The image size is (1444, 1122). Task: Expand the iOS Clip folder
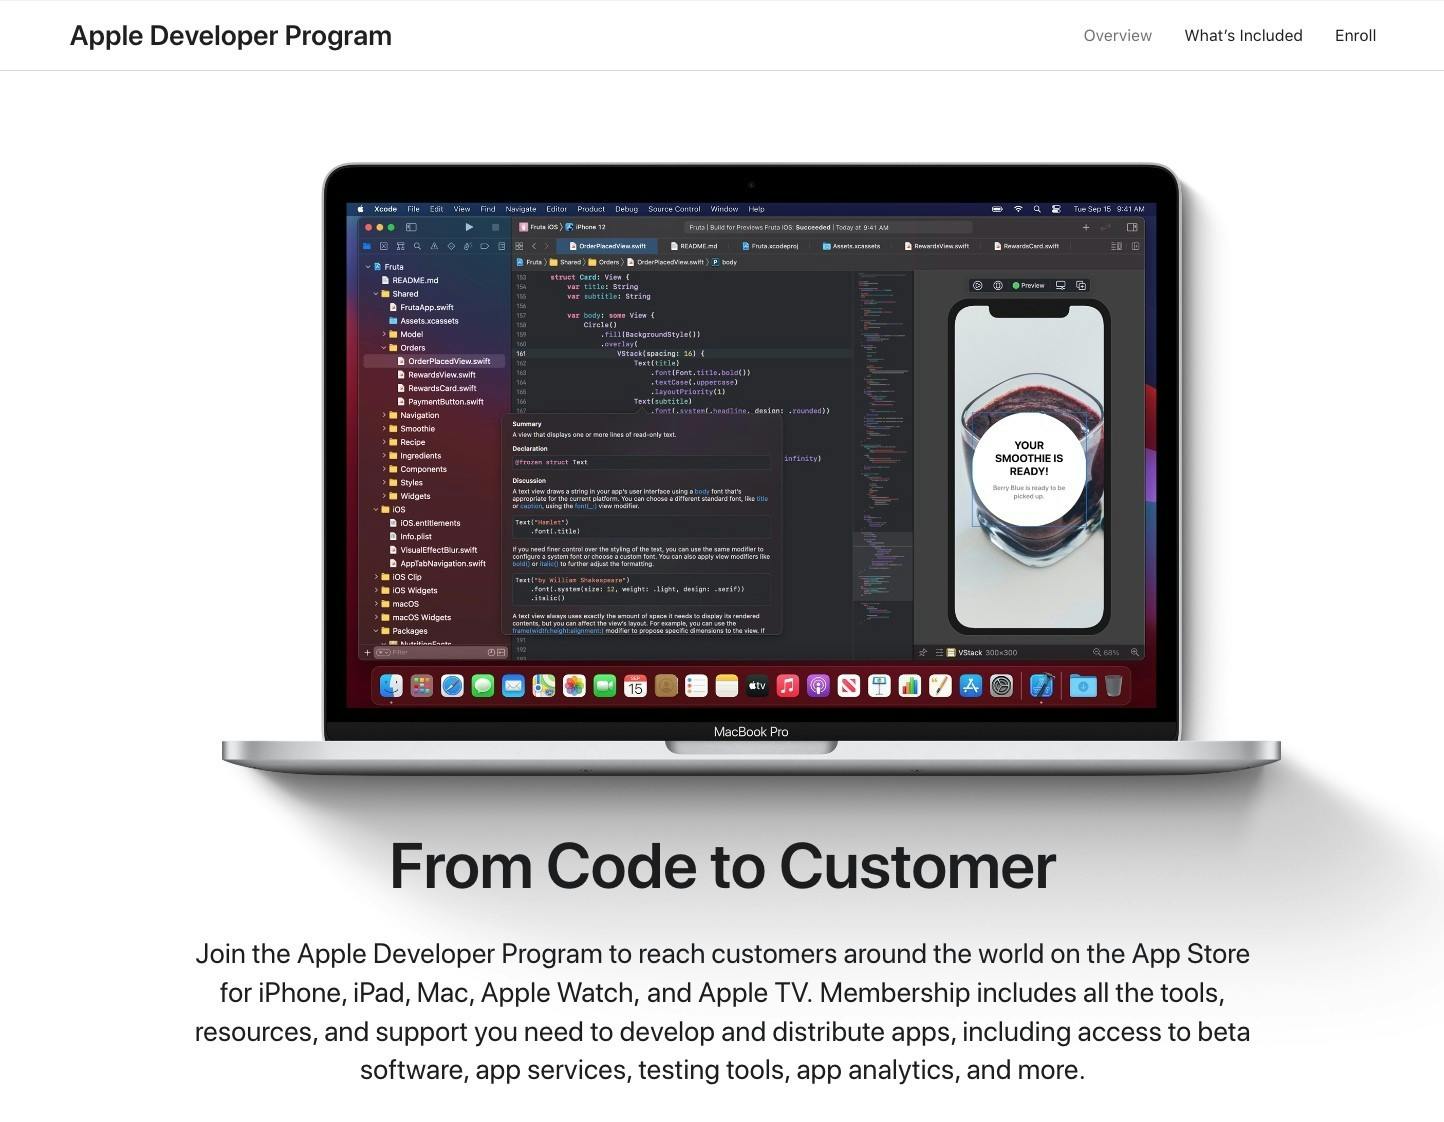pos(376,577)
